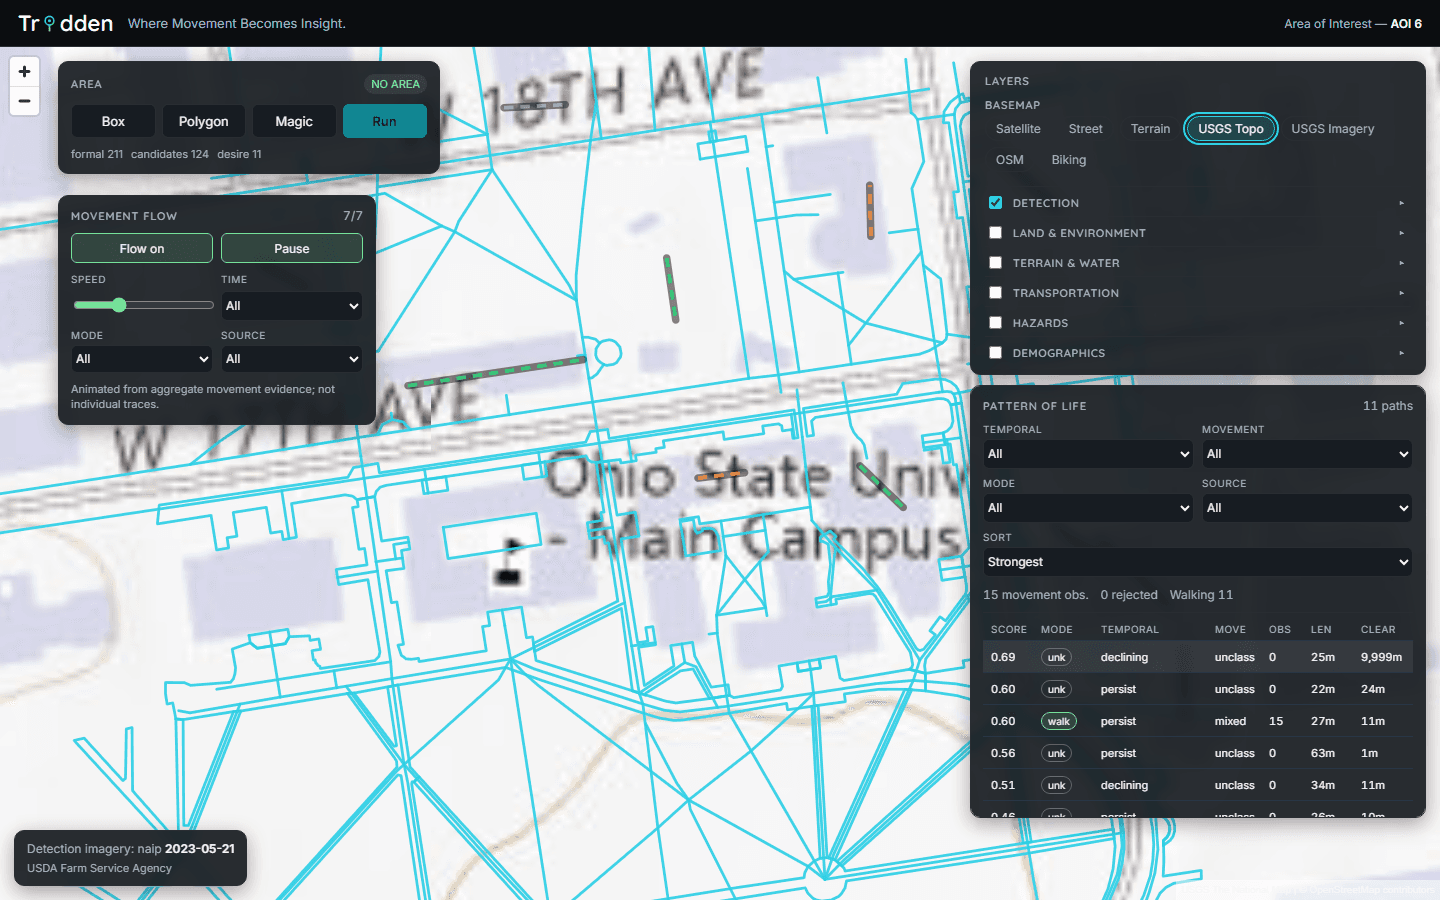Open the Pattern of Life Temporal dropdown
Image resolution: width=1440 pixels, height=900 pixels.
pos(1088,454)
